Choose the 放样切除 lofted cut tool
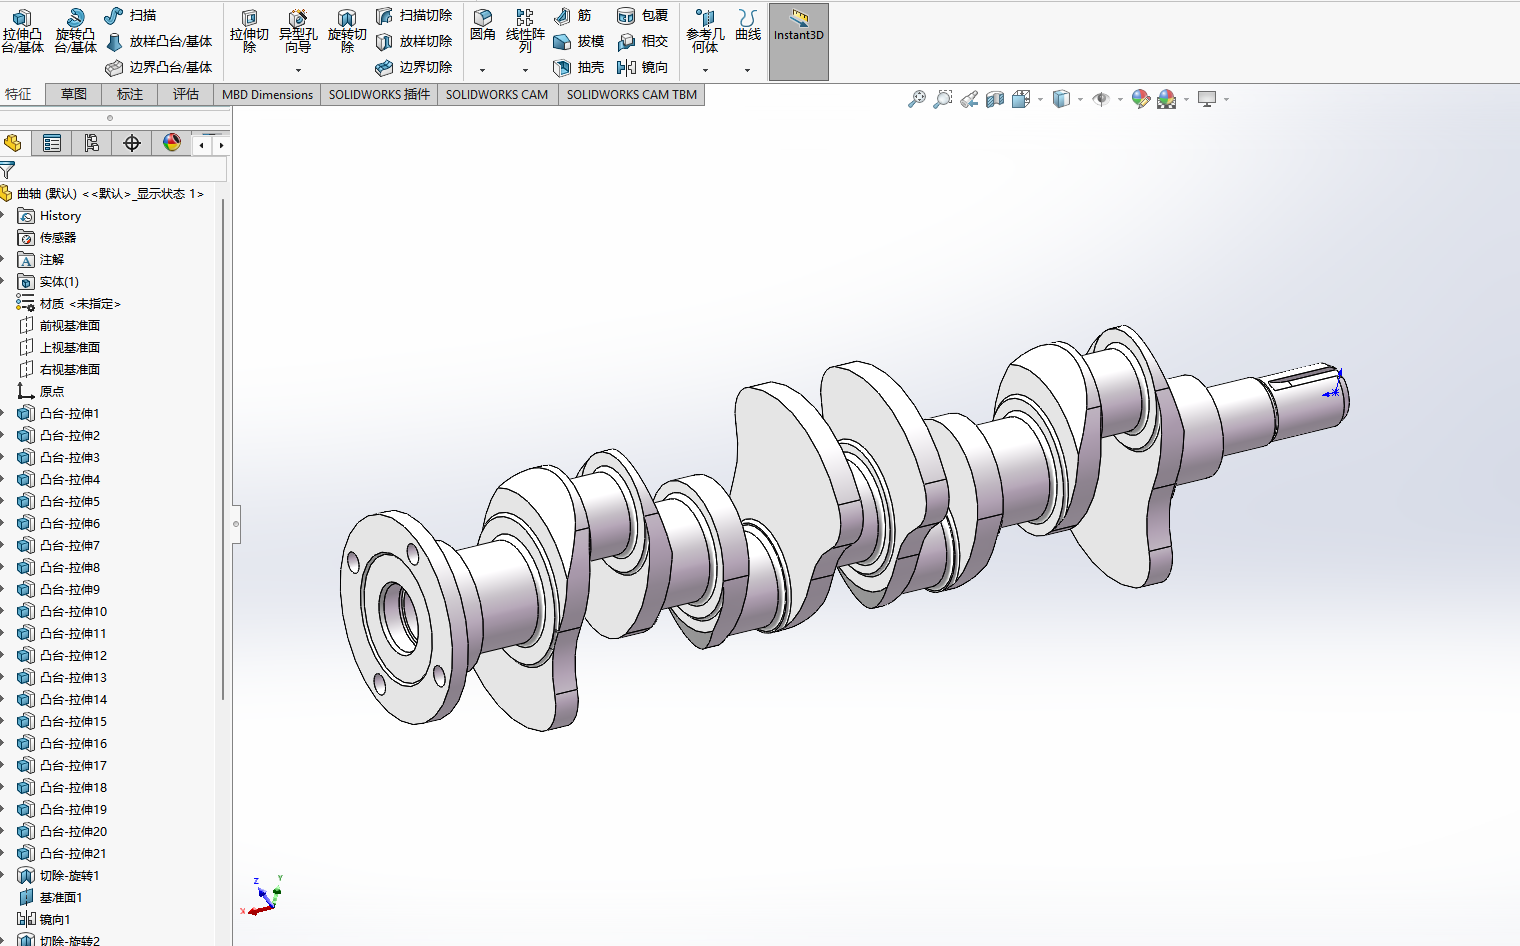 [413, 41]
